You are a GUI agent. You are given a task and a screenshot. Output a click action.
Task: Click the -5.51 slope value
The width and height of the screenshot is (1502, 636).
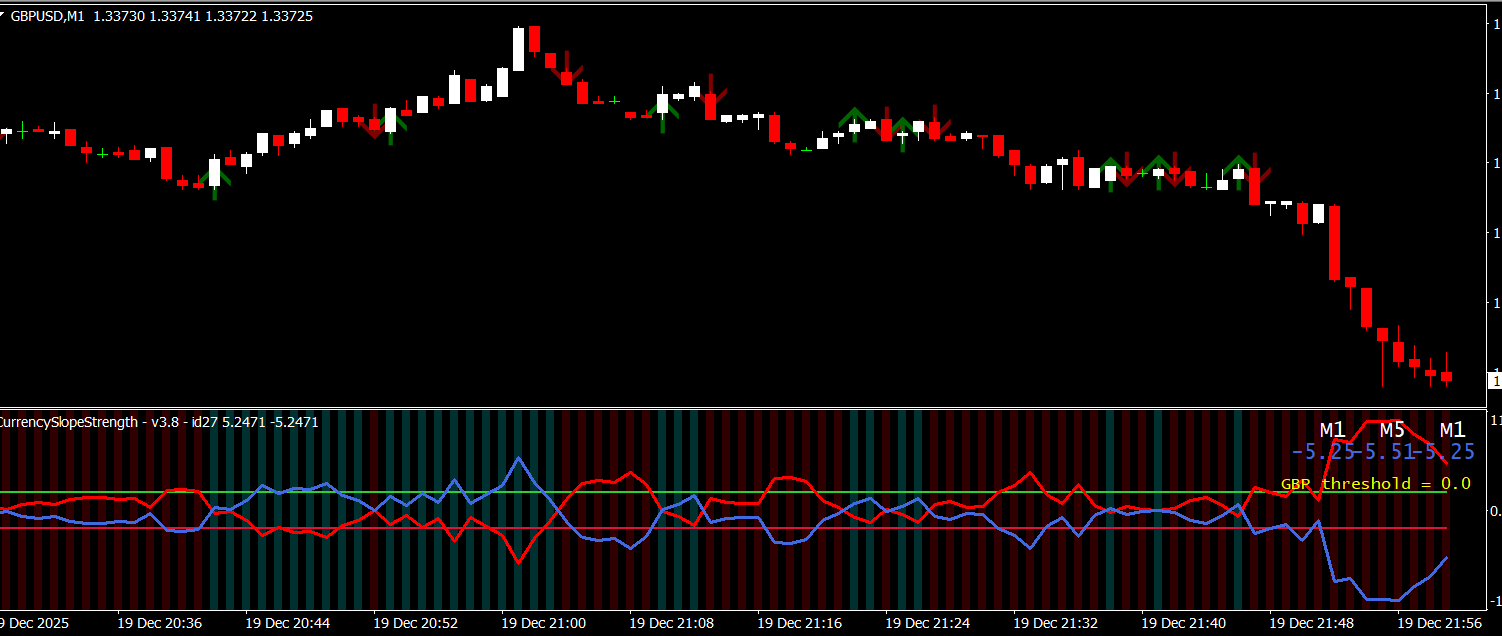(x=1385, y=452)
